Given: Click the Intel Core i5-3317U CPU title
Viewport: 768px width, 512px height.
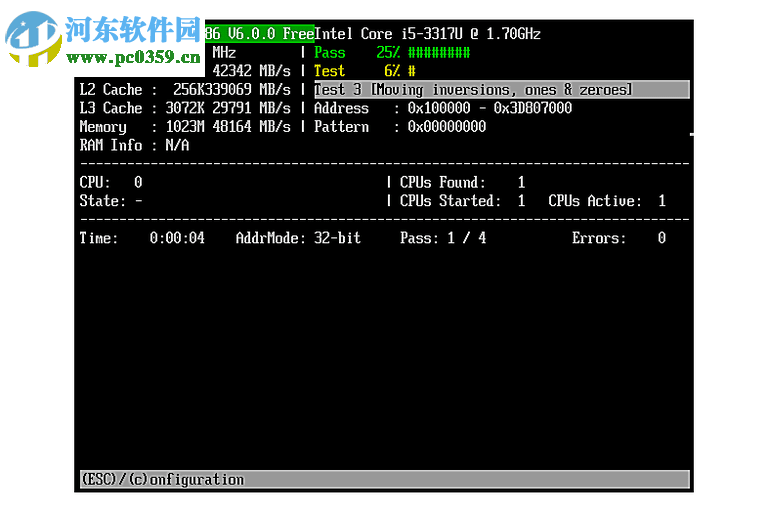Looking at the screenshot, I should 427,34.
